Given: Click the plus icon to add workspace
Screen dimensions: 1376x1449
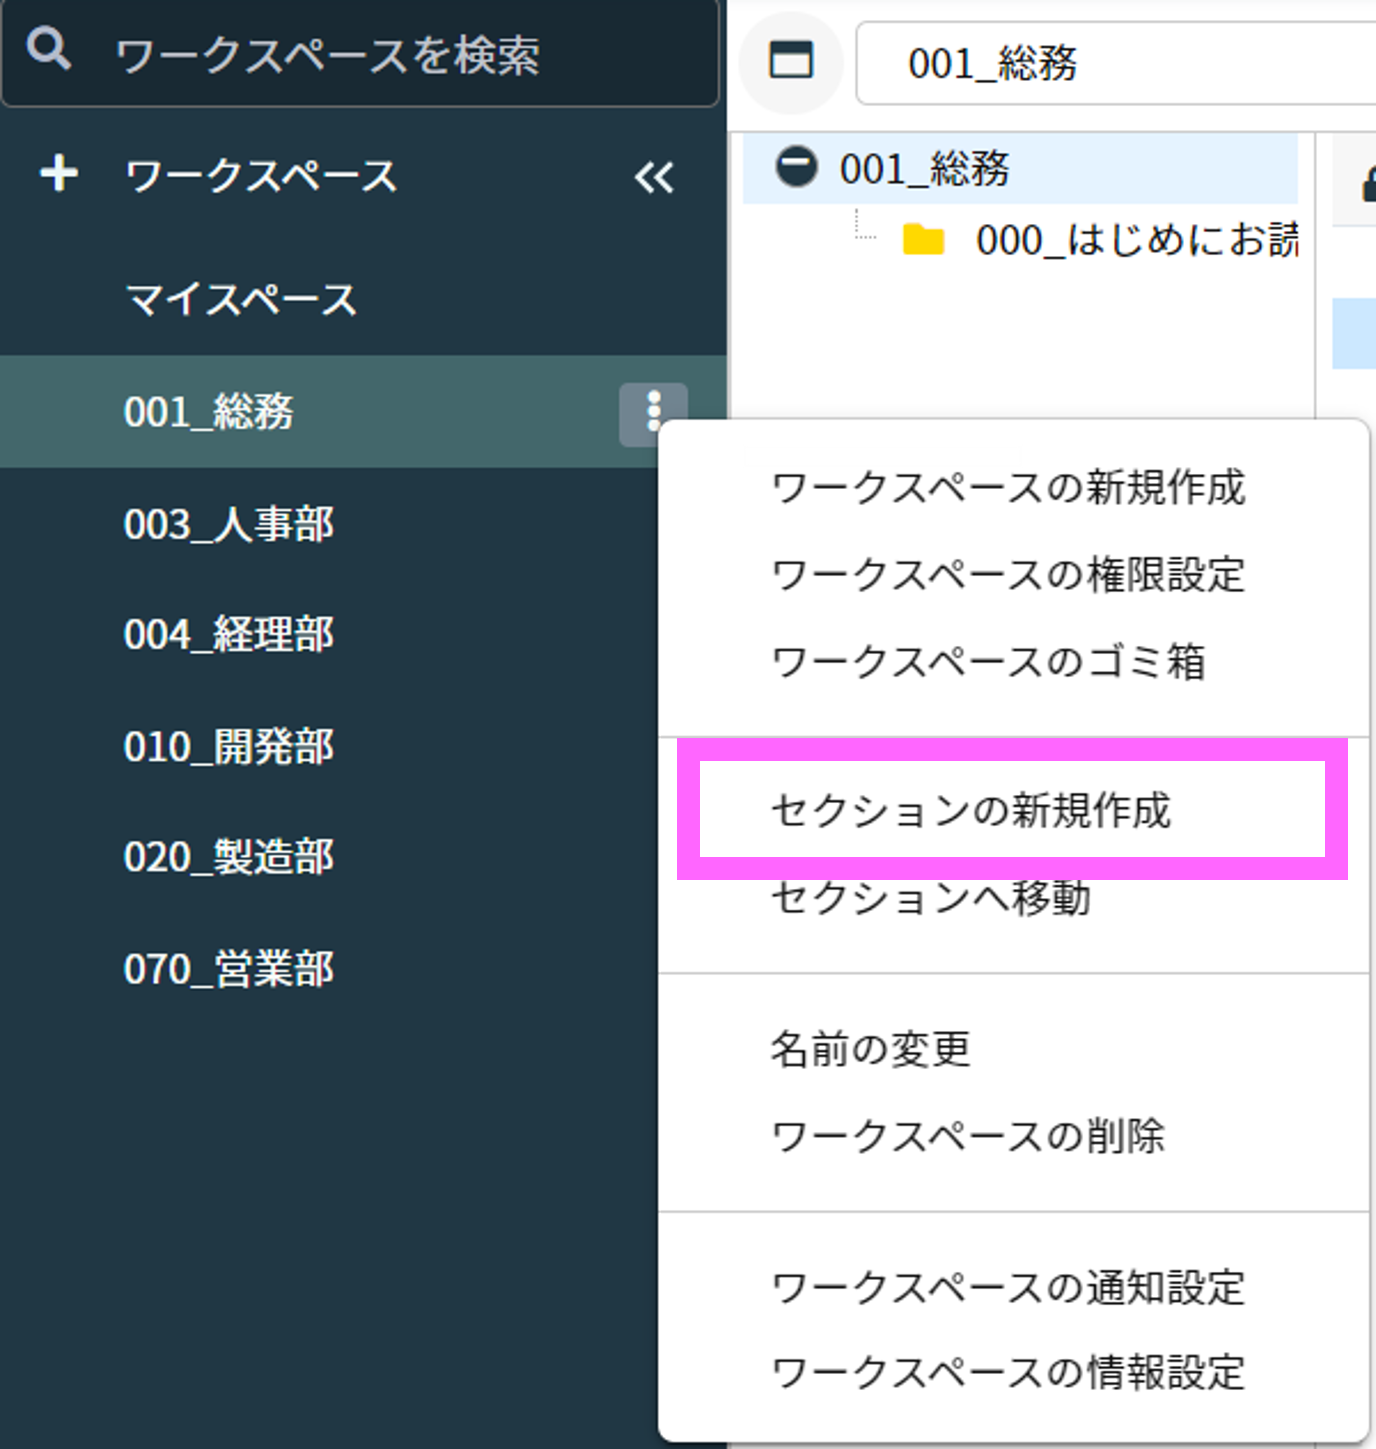Looking at the screenshot, I should (x=59, y=173).
